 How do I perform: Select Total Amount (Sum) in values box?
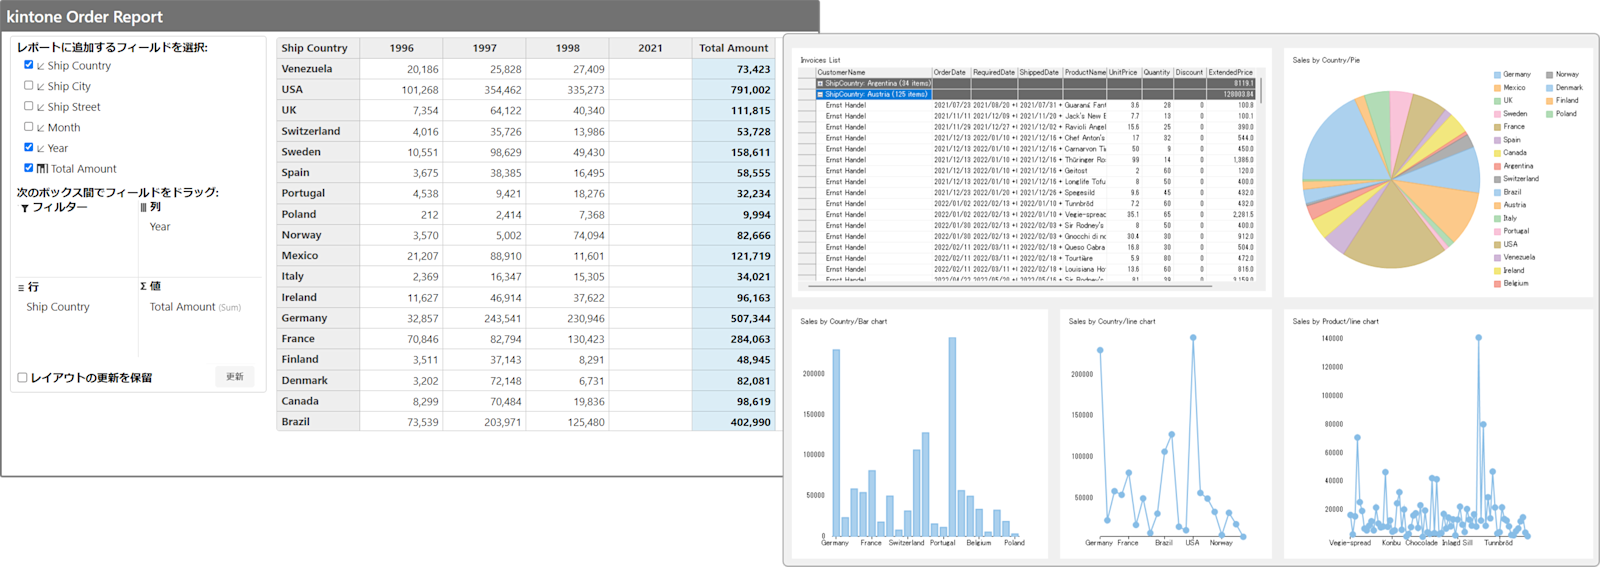pyautogui.click(x=195, y=307)
